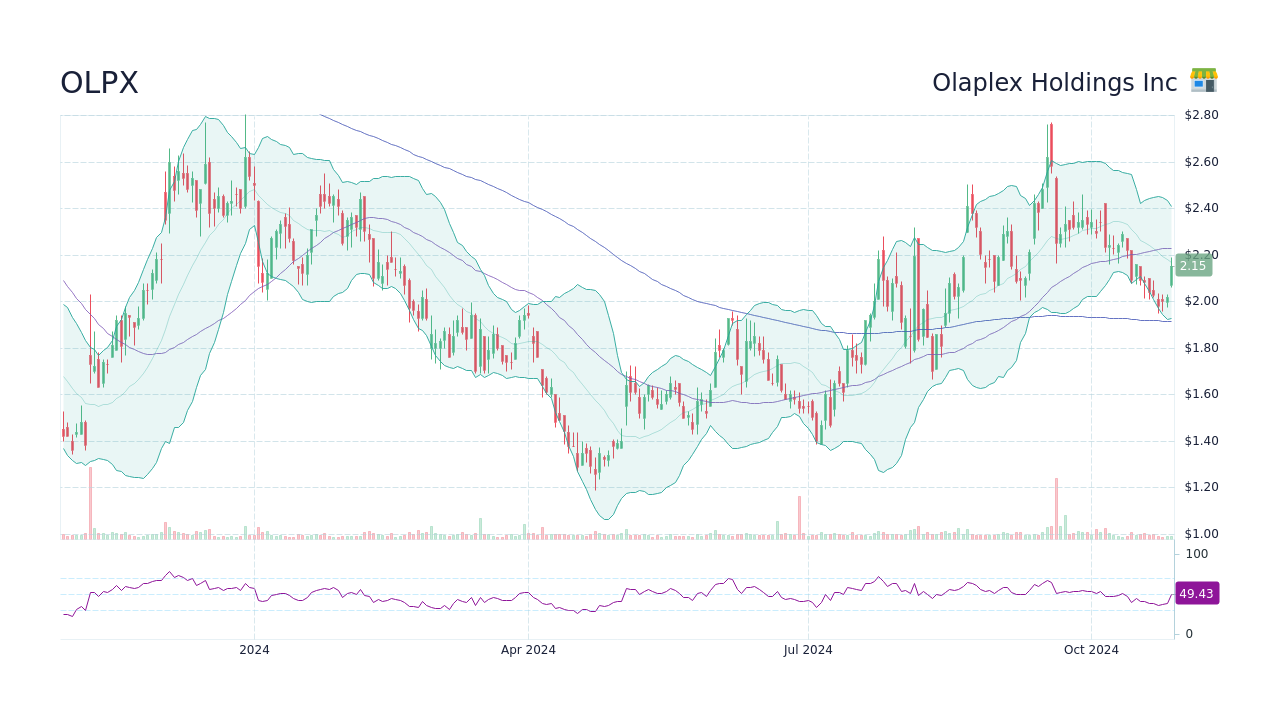Click the $1.20 price axis label
Screen dimensions: 1280x720
pos(1201,487)
